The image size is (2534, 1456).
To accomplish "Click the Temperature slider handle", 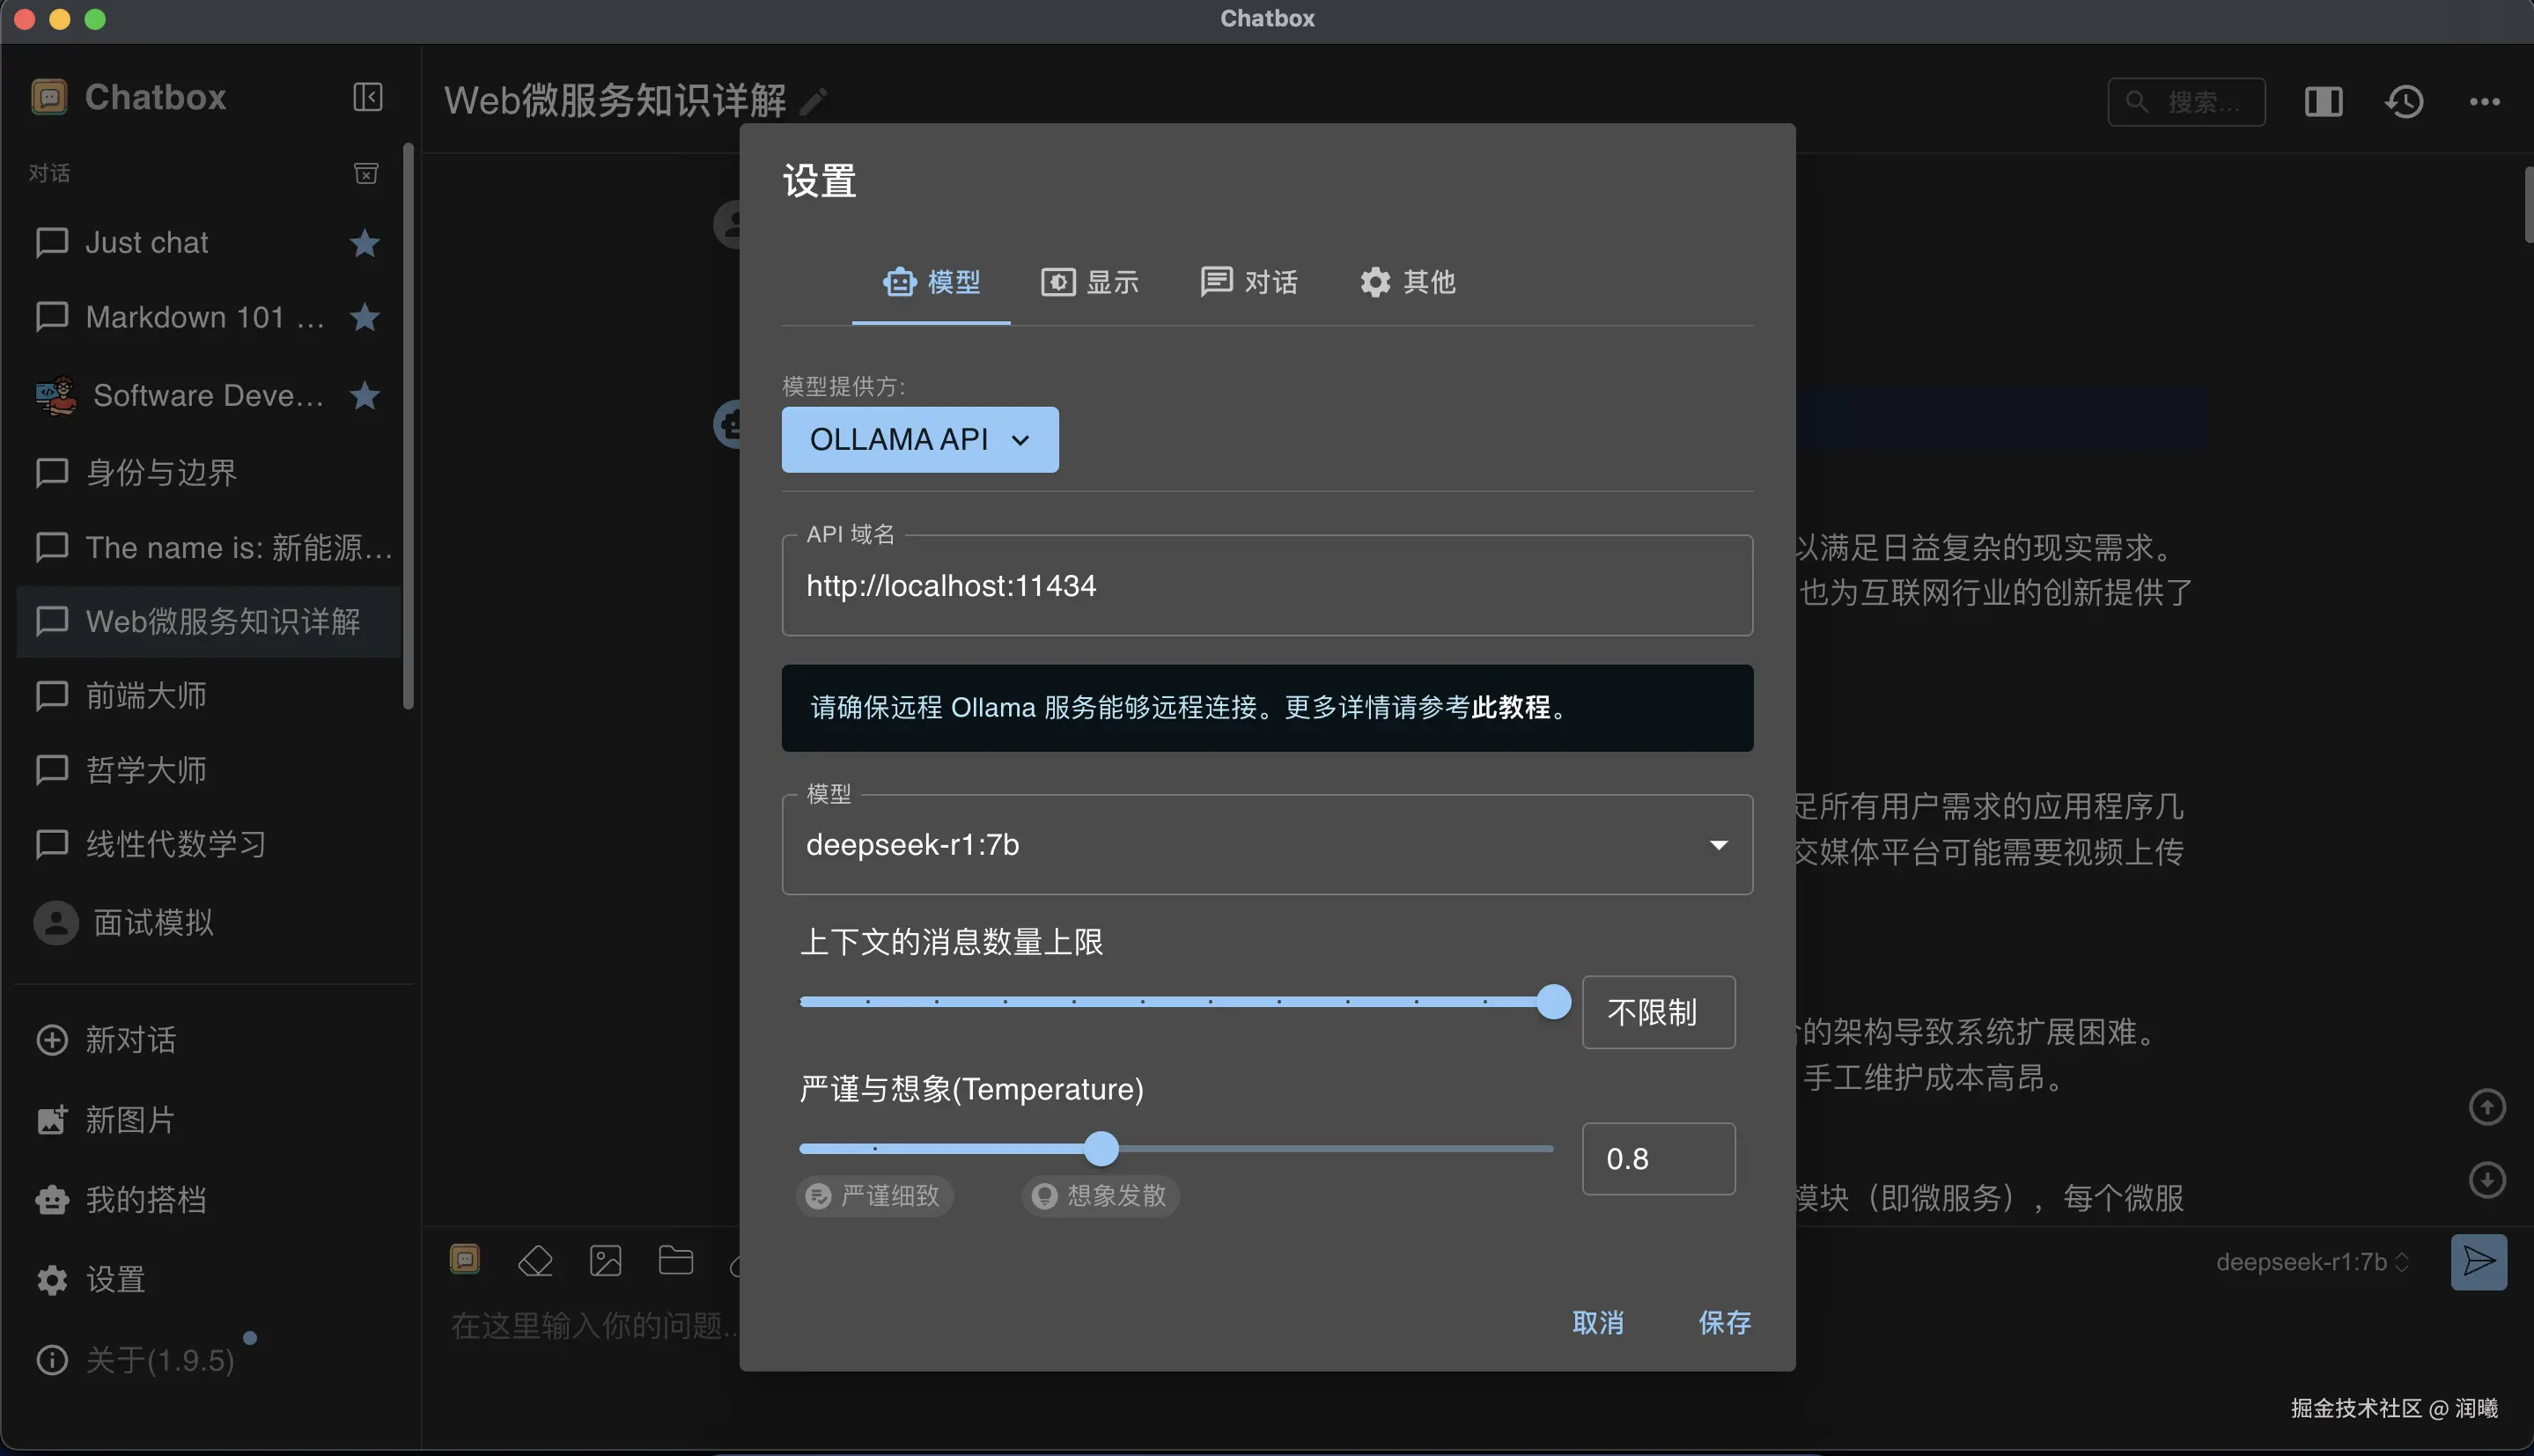I will click(1101, 1149).
